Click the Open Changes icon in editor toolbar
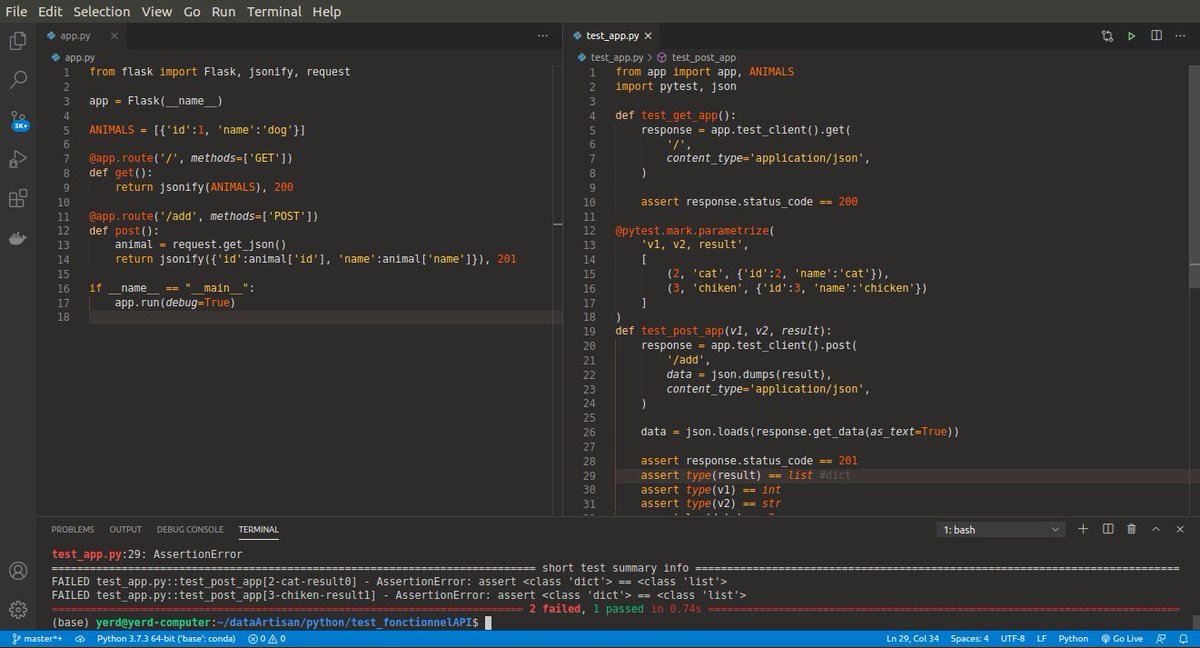 pos(1107,35)
